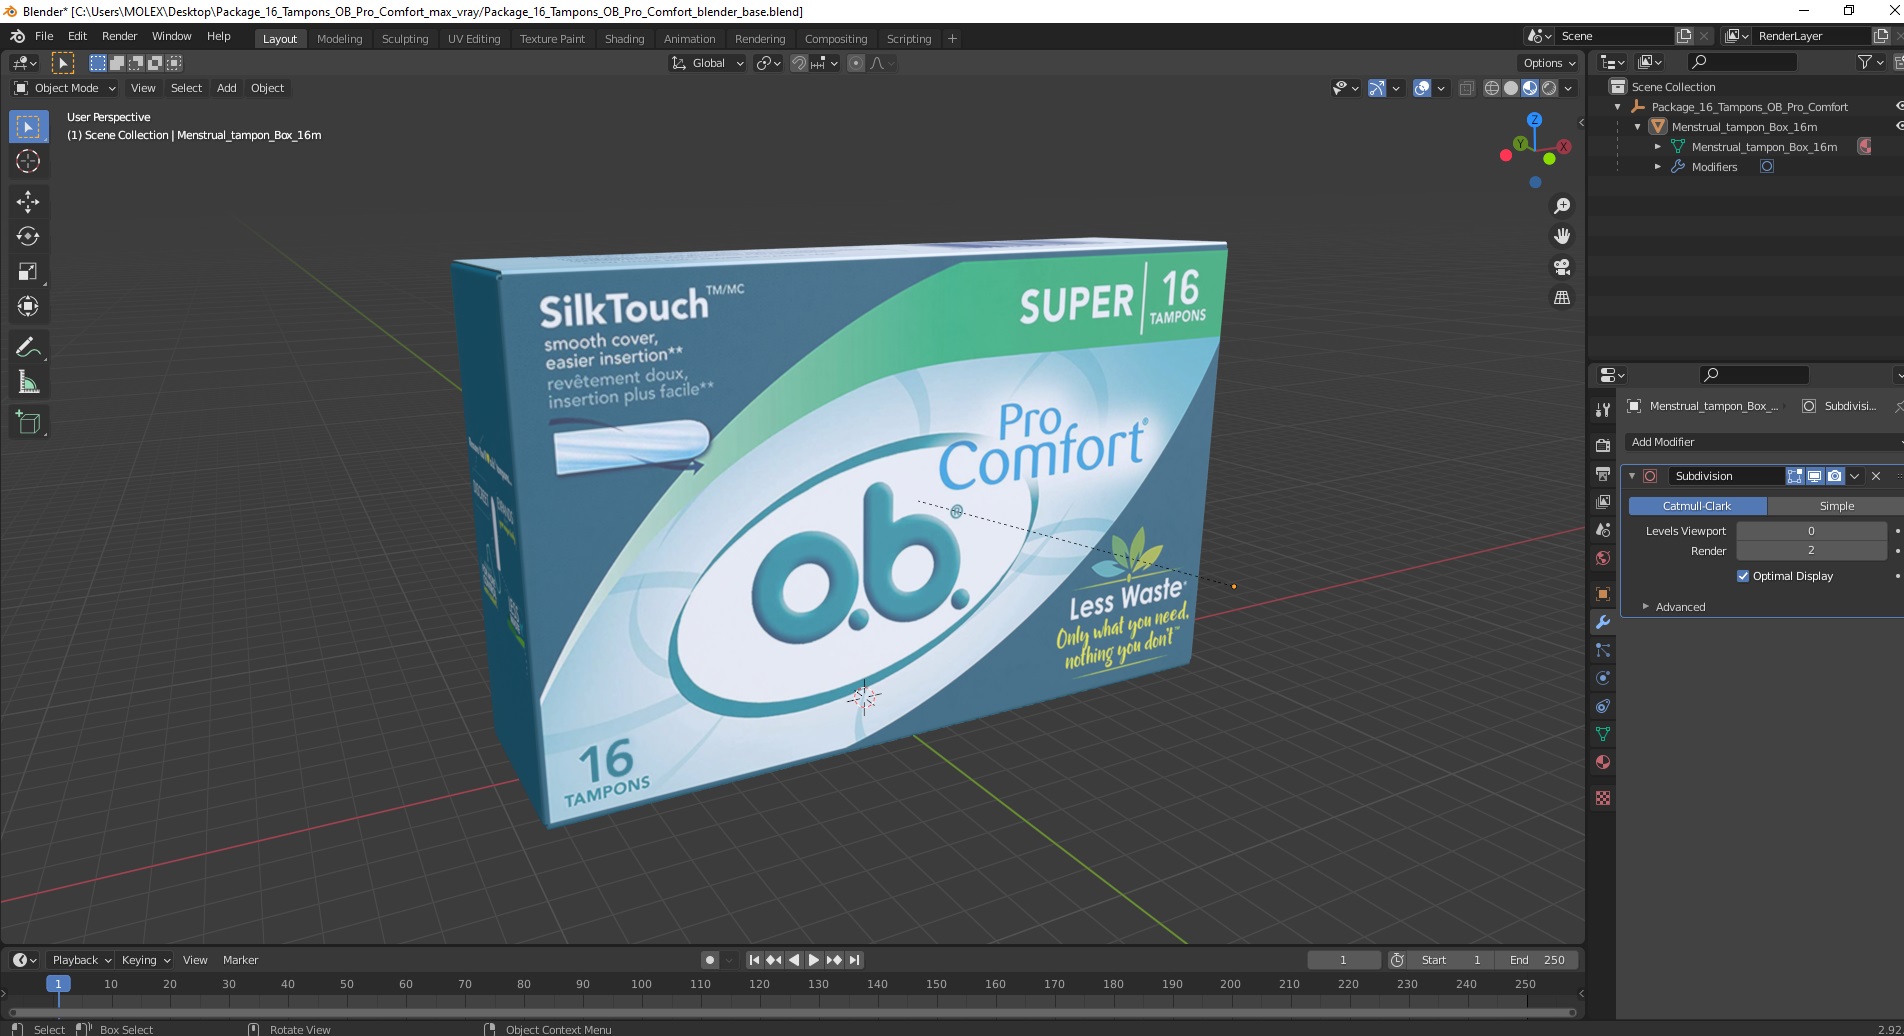Switch to the Shading workspace tab
This screenshot has width=1904, height=1036.
(x=624, y=39)
